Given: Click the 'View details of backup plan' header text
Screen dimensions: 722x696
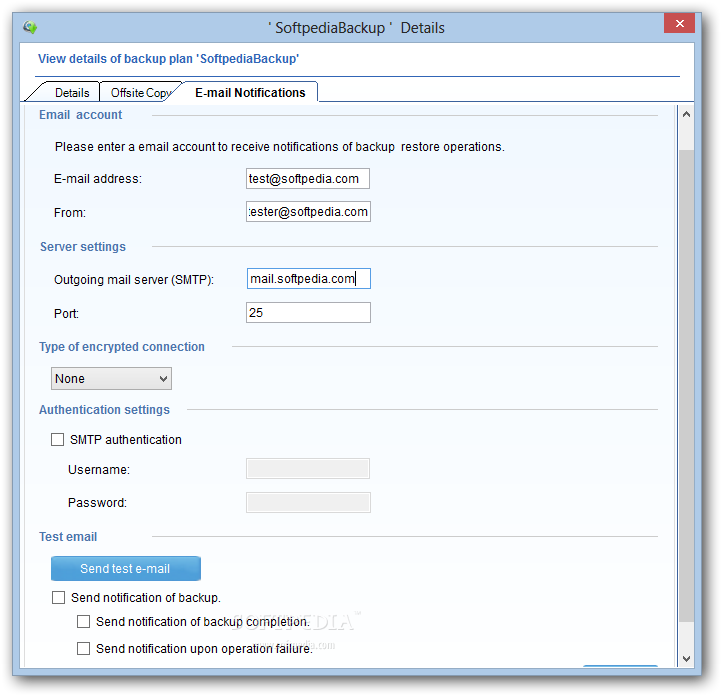Looking at the screenshot, I should tap(169, 59).
